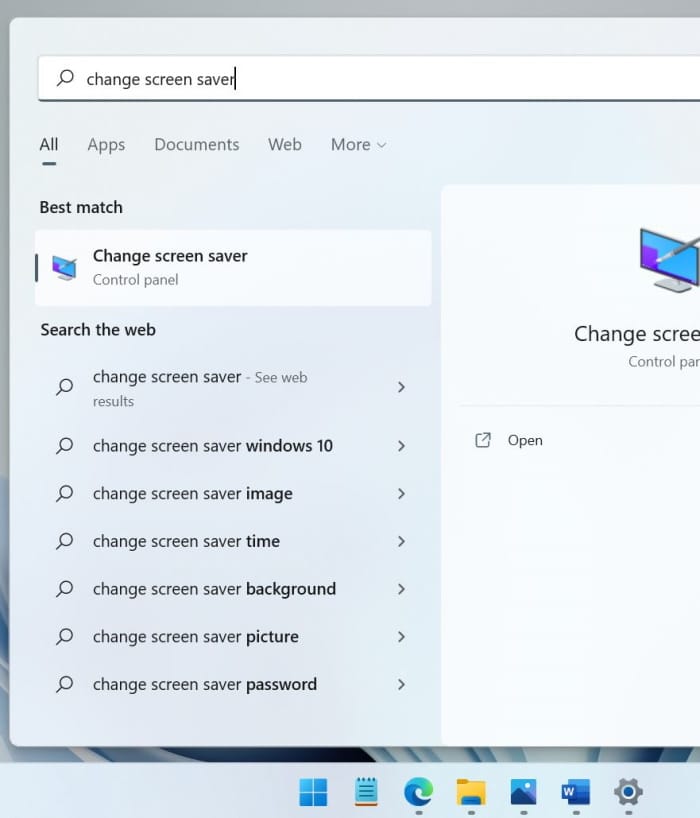This screenshot has width=700, height=818.
Task: Click search icon beside 'See web results' row
Action: tap(65, 387)
